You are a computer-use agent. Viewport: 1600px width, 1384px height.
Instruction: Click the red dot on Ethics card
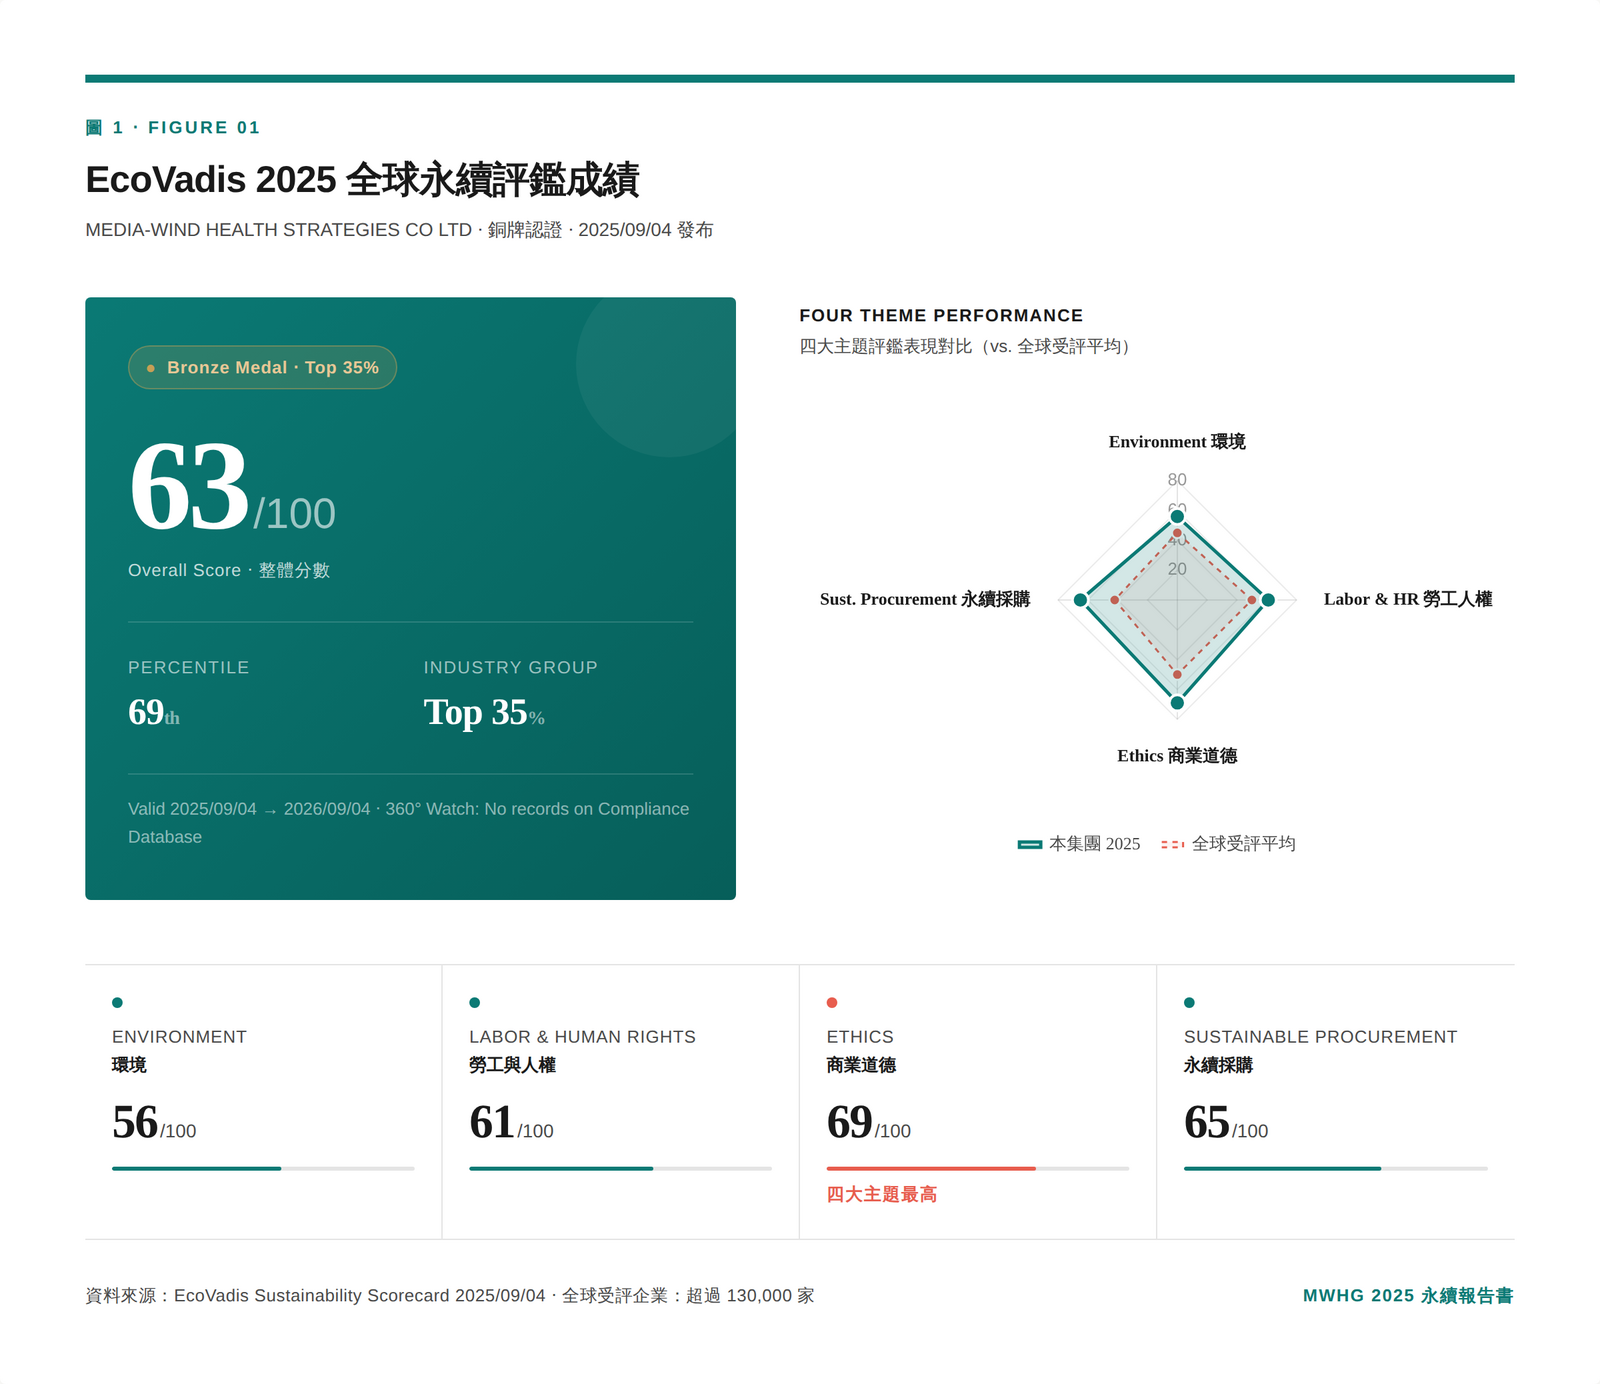click(832, 1003)
